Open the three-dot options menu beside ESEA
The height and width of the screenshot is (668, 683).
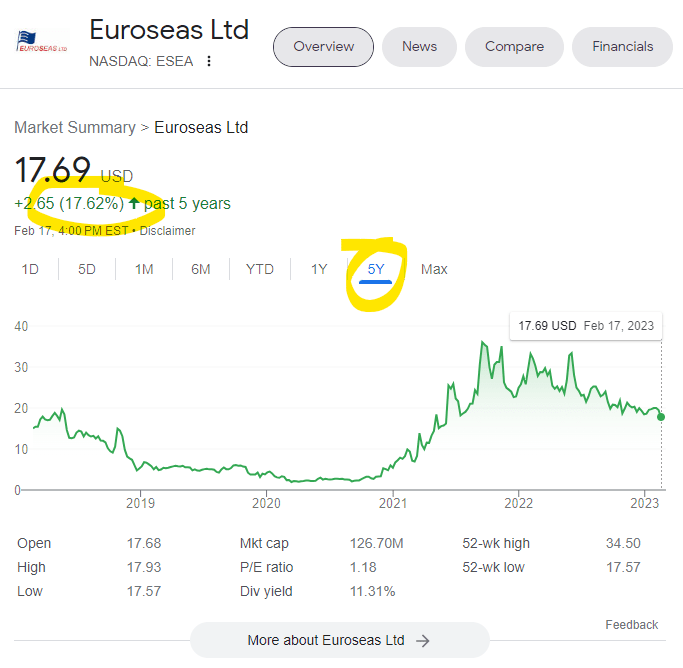tap(209, 61)
